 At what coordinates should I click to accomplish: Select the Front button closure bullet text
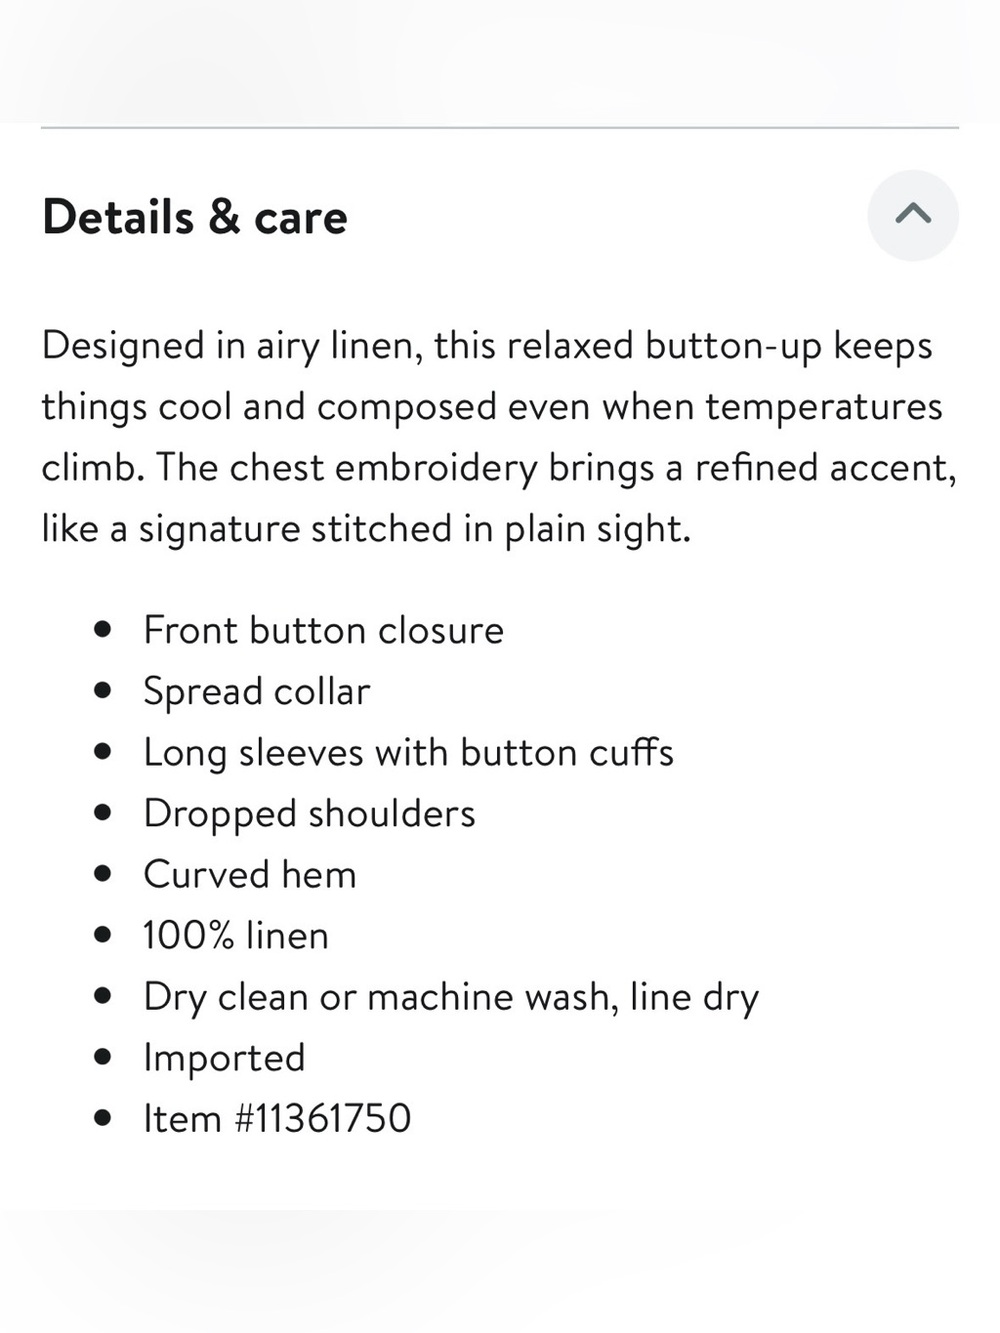coord(323,630)
